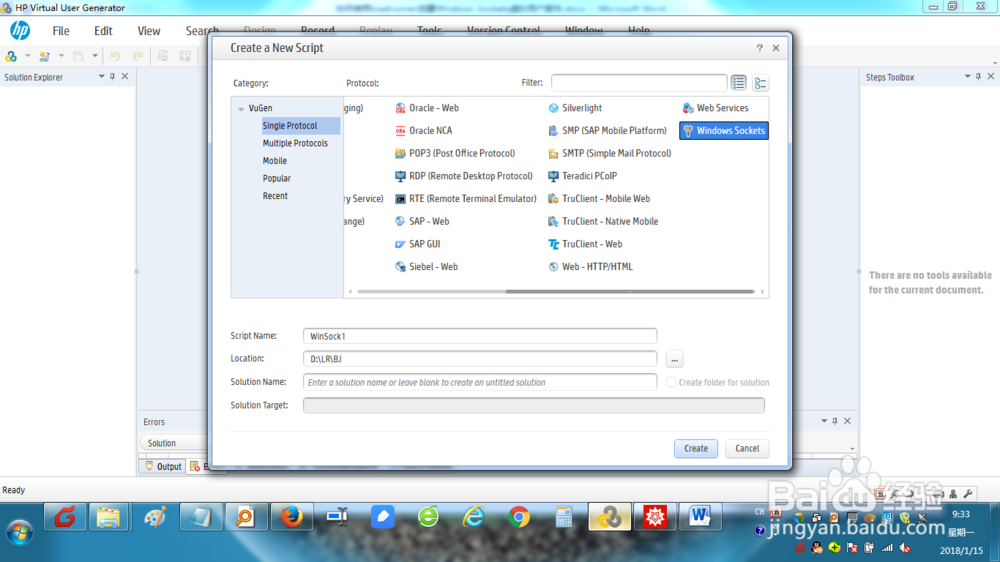Select the Teradici PCoIP protocol
The width and height of the screenshot is (1000, 562).
(x=582, y=175)
